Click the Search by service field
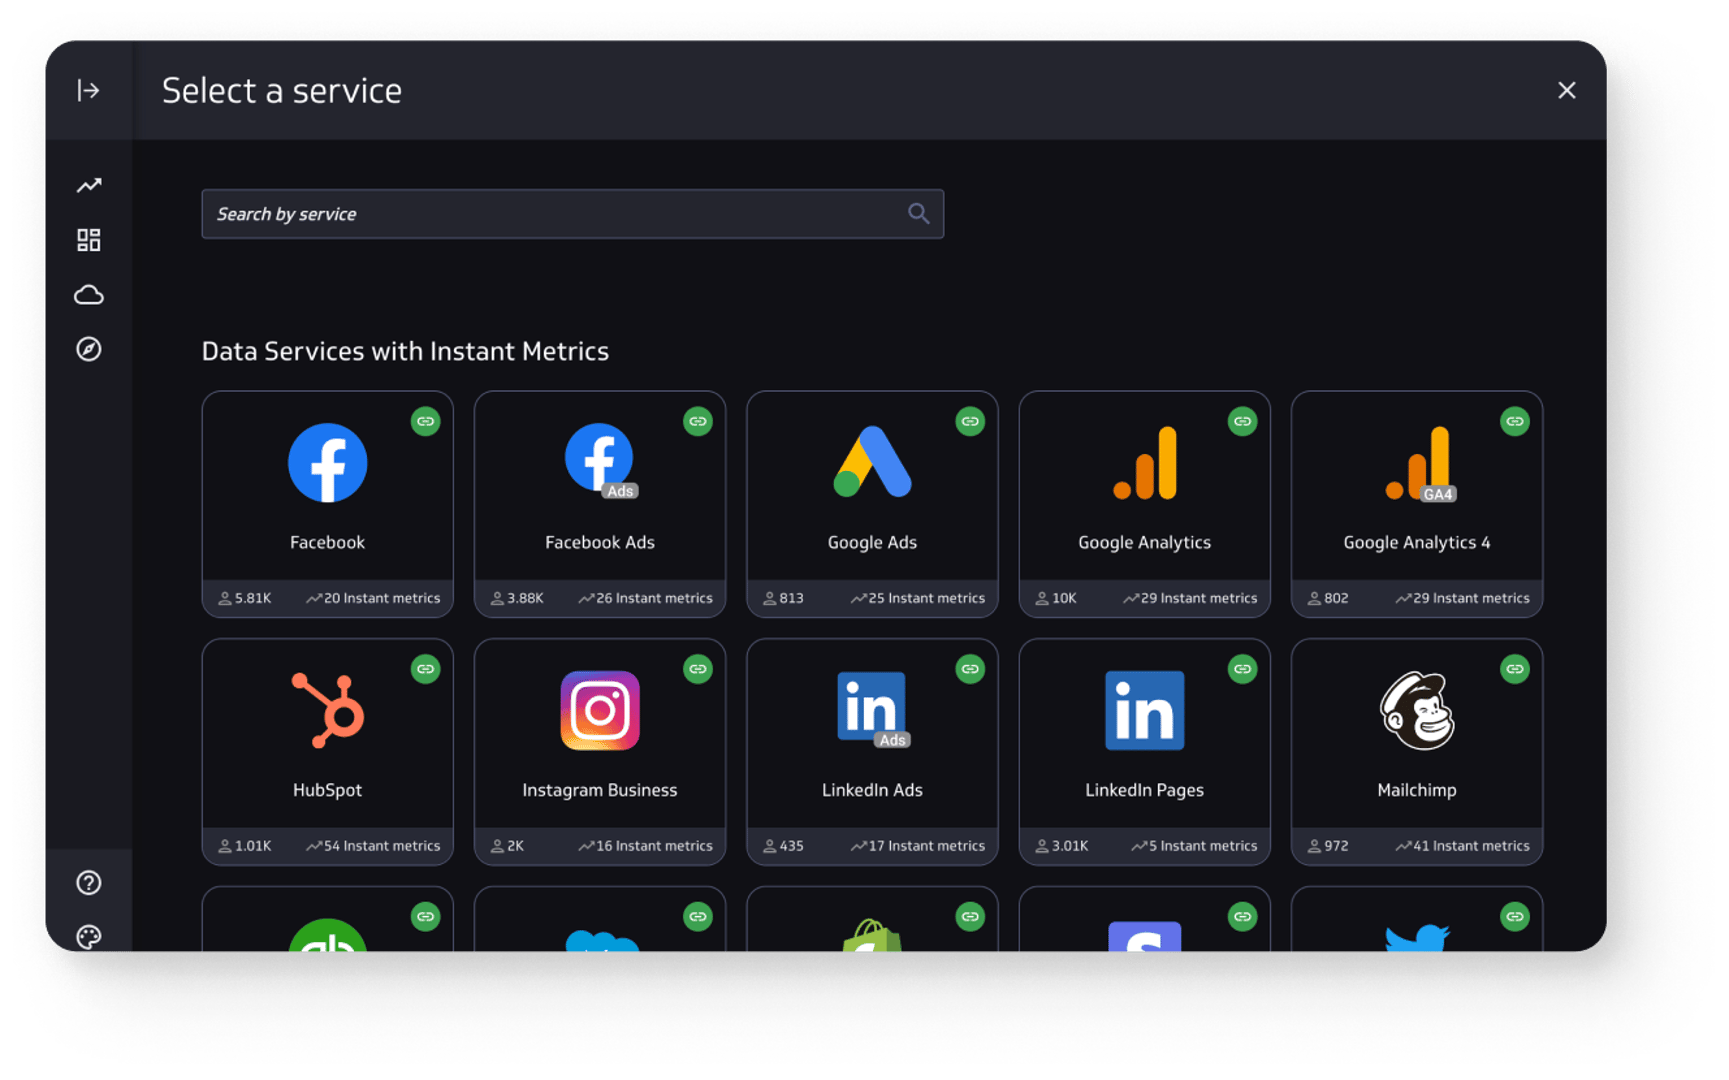1729x1080 pixels. pyautogui.click(x=572, y=214)
